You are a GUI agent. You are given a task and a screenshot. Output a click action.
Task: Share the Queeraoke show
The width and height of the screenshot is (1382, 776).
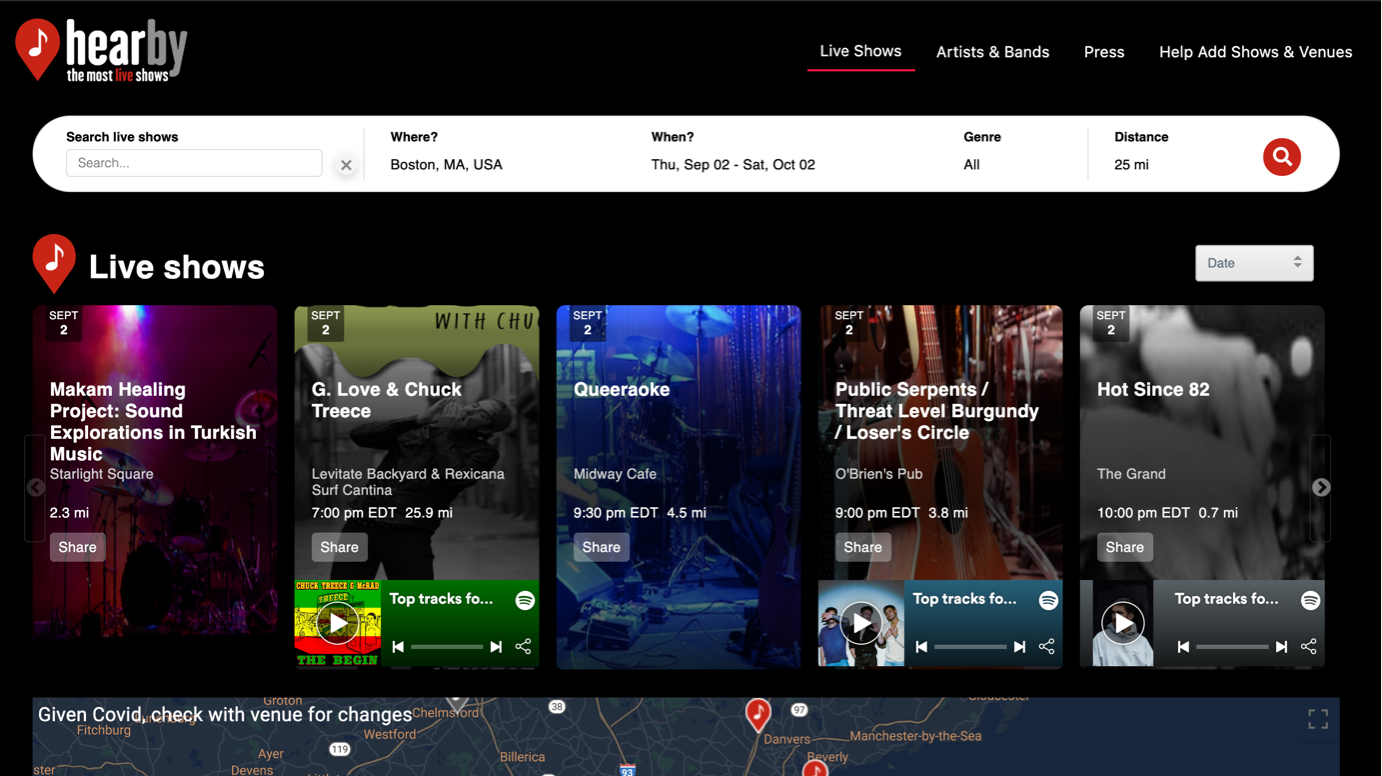click(601, 547)
